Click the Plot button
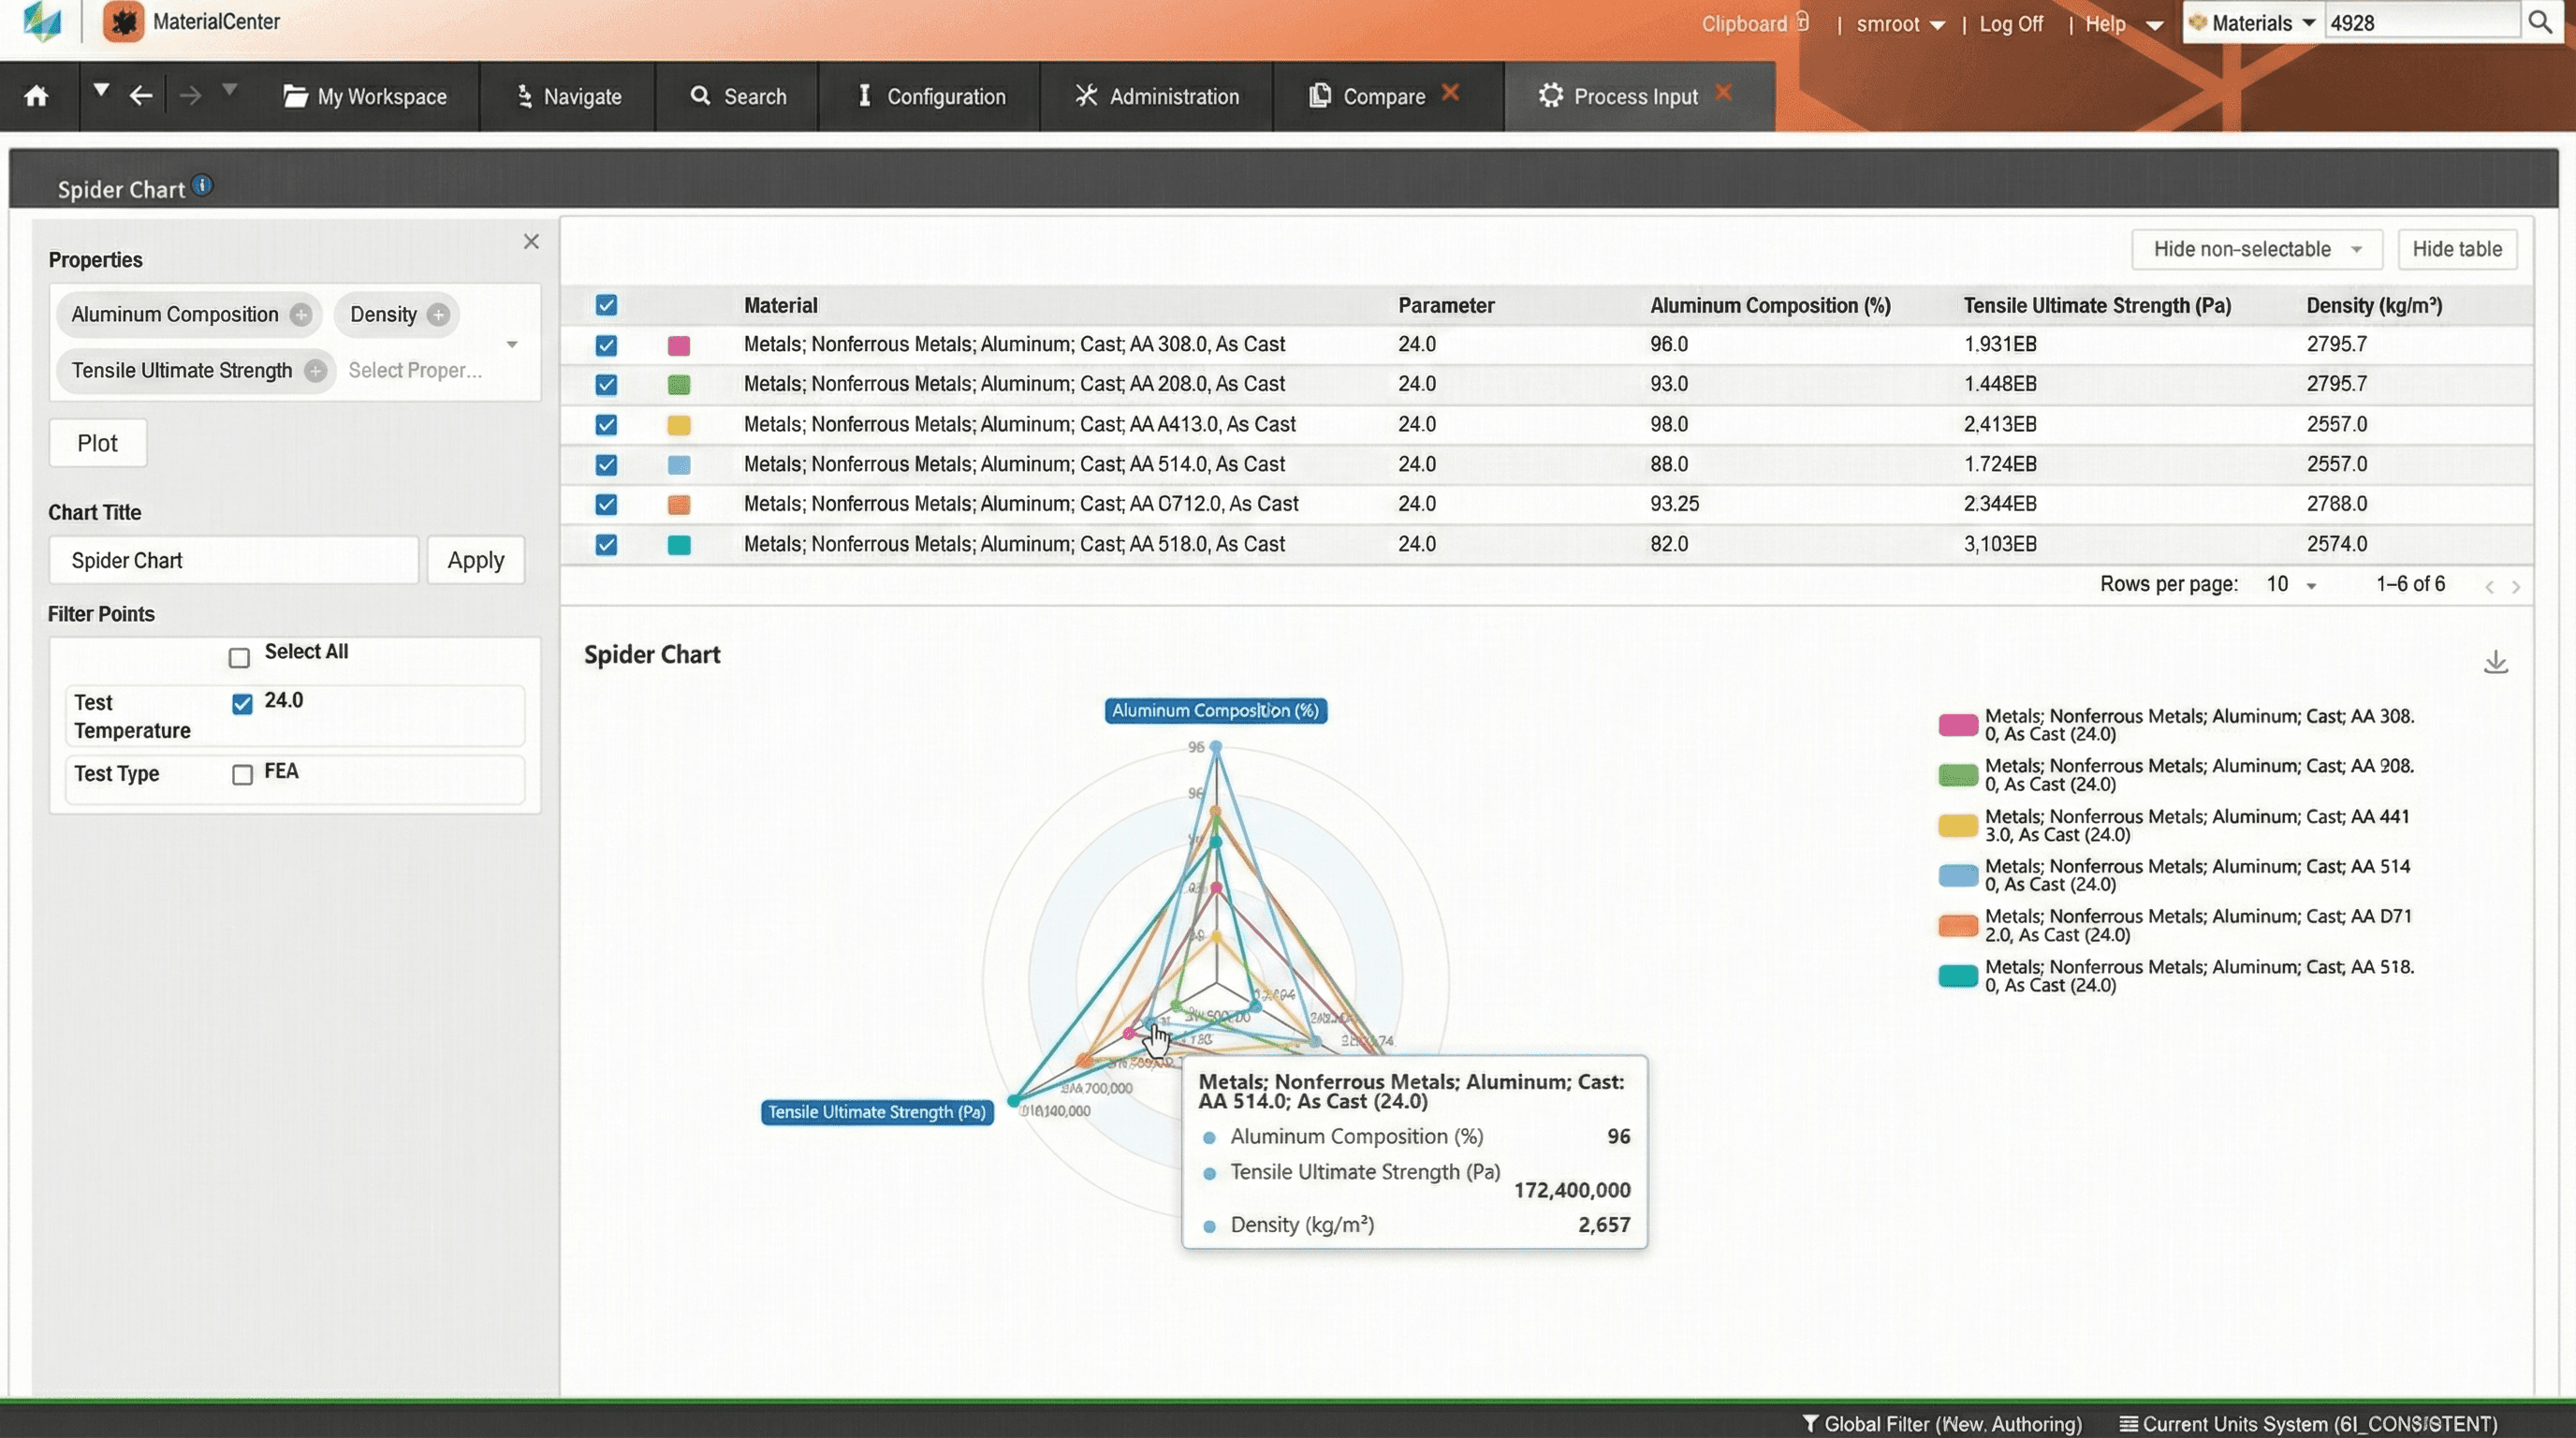The width and height of the screenshot is (2576, 1438). 97,443
